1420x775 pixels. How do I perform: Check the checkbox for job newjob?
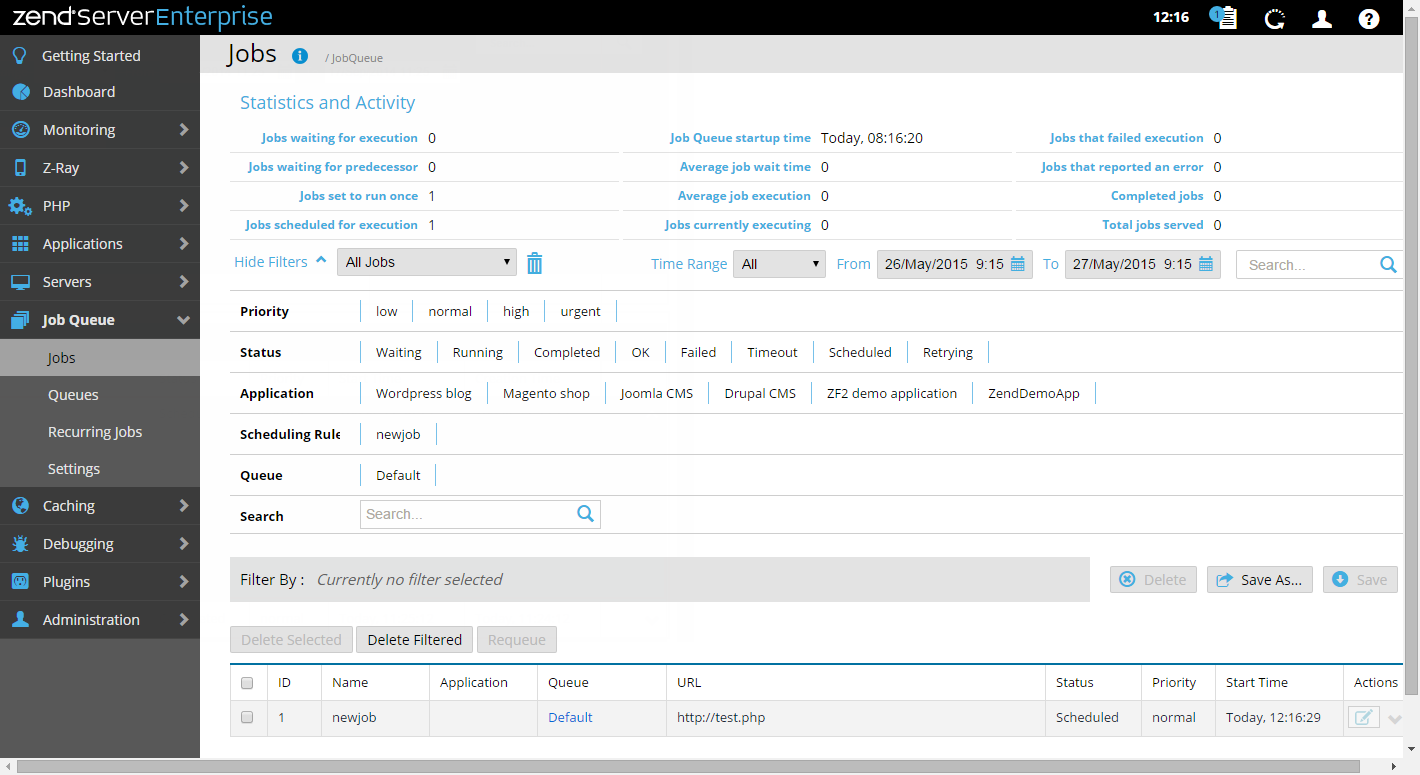click(247, 717)
